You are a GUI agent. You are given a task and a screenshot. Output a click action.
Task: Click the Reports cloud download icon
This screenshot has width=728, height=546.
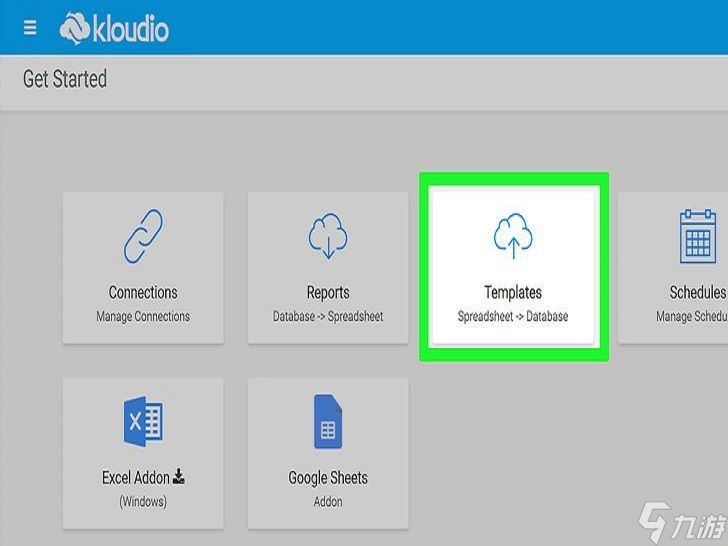[x=328, y=235]
